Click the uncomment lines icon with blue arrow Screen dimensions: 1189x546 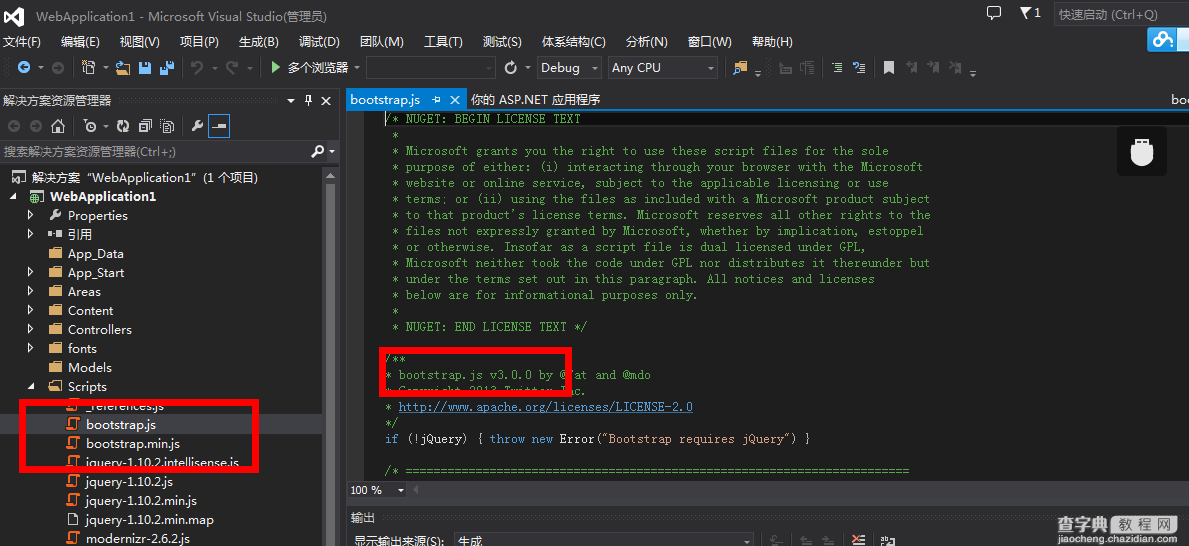pos(858,67)
